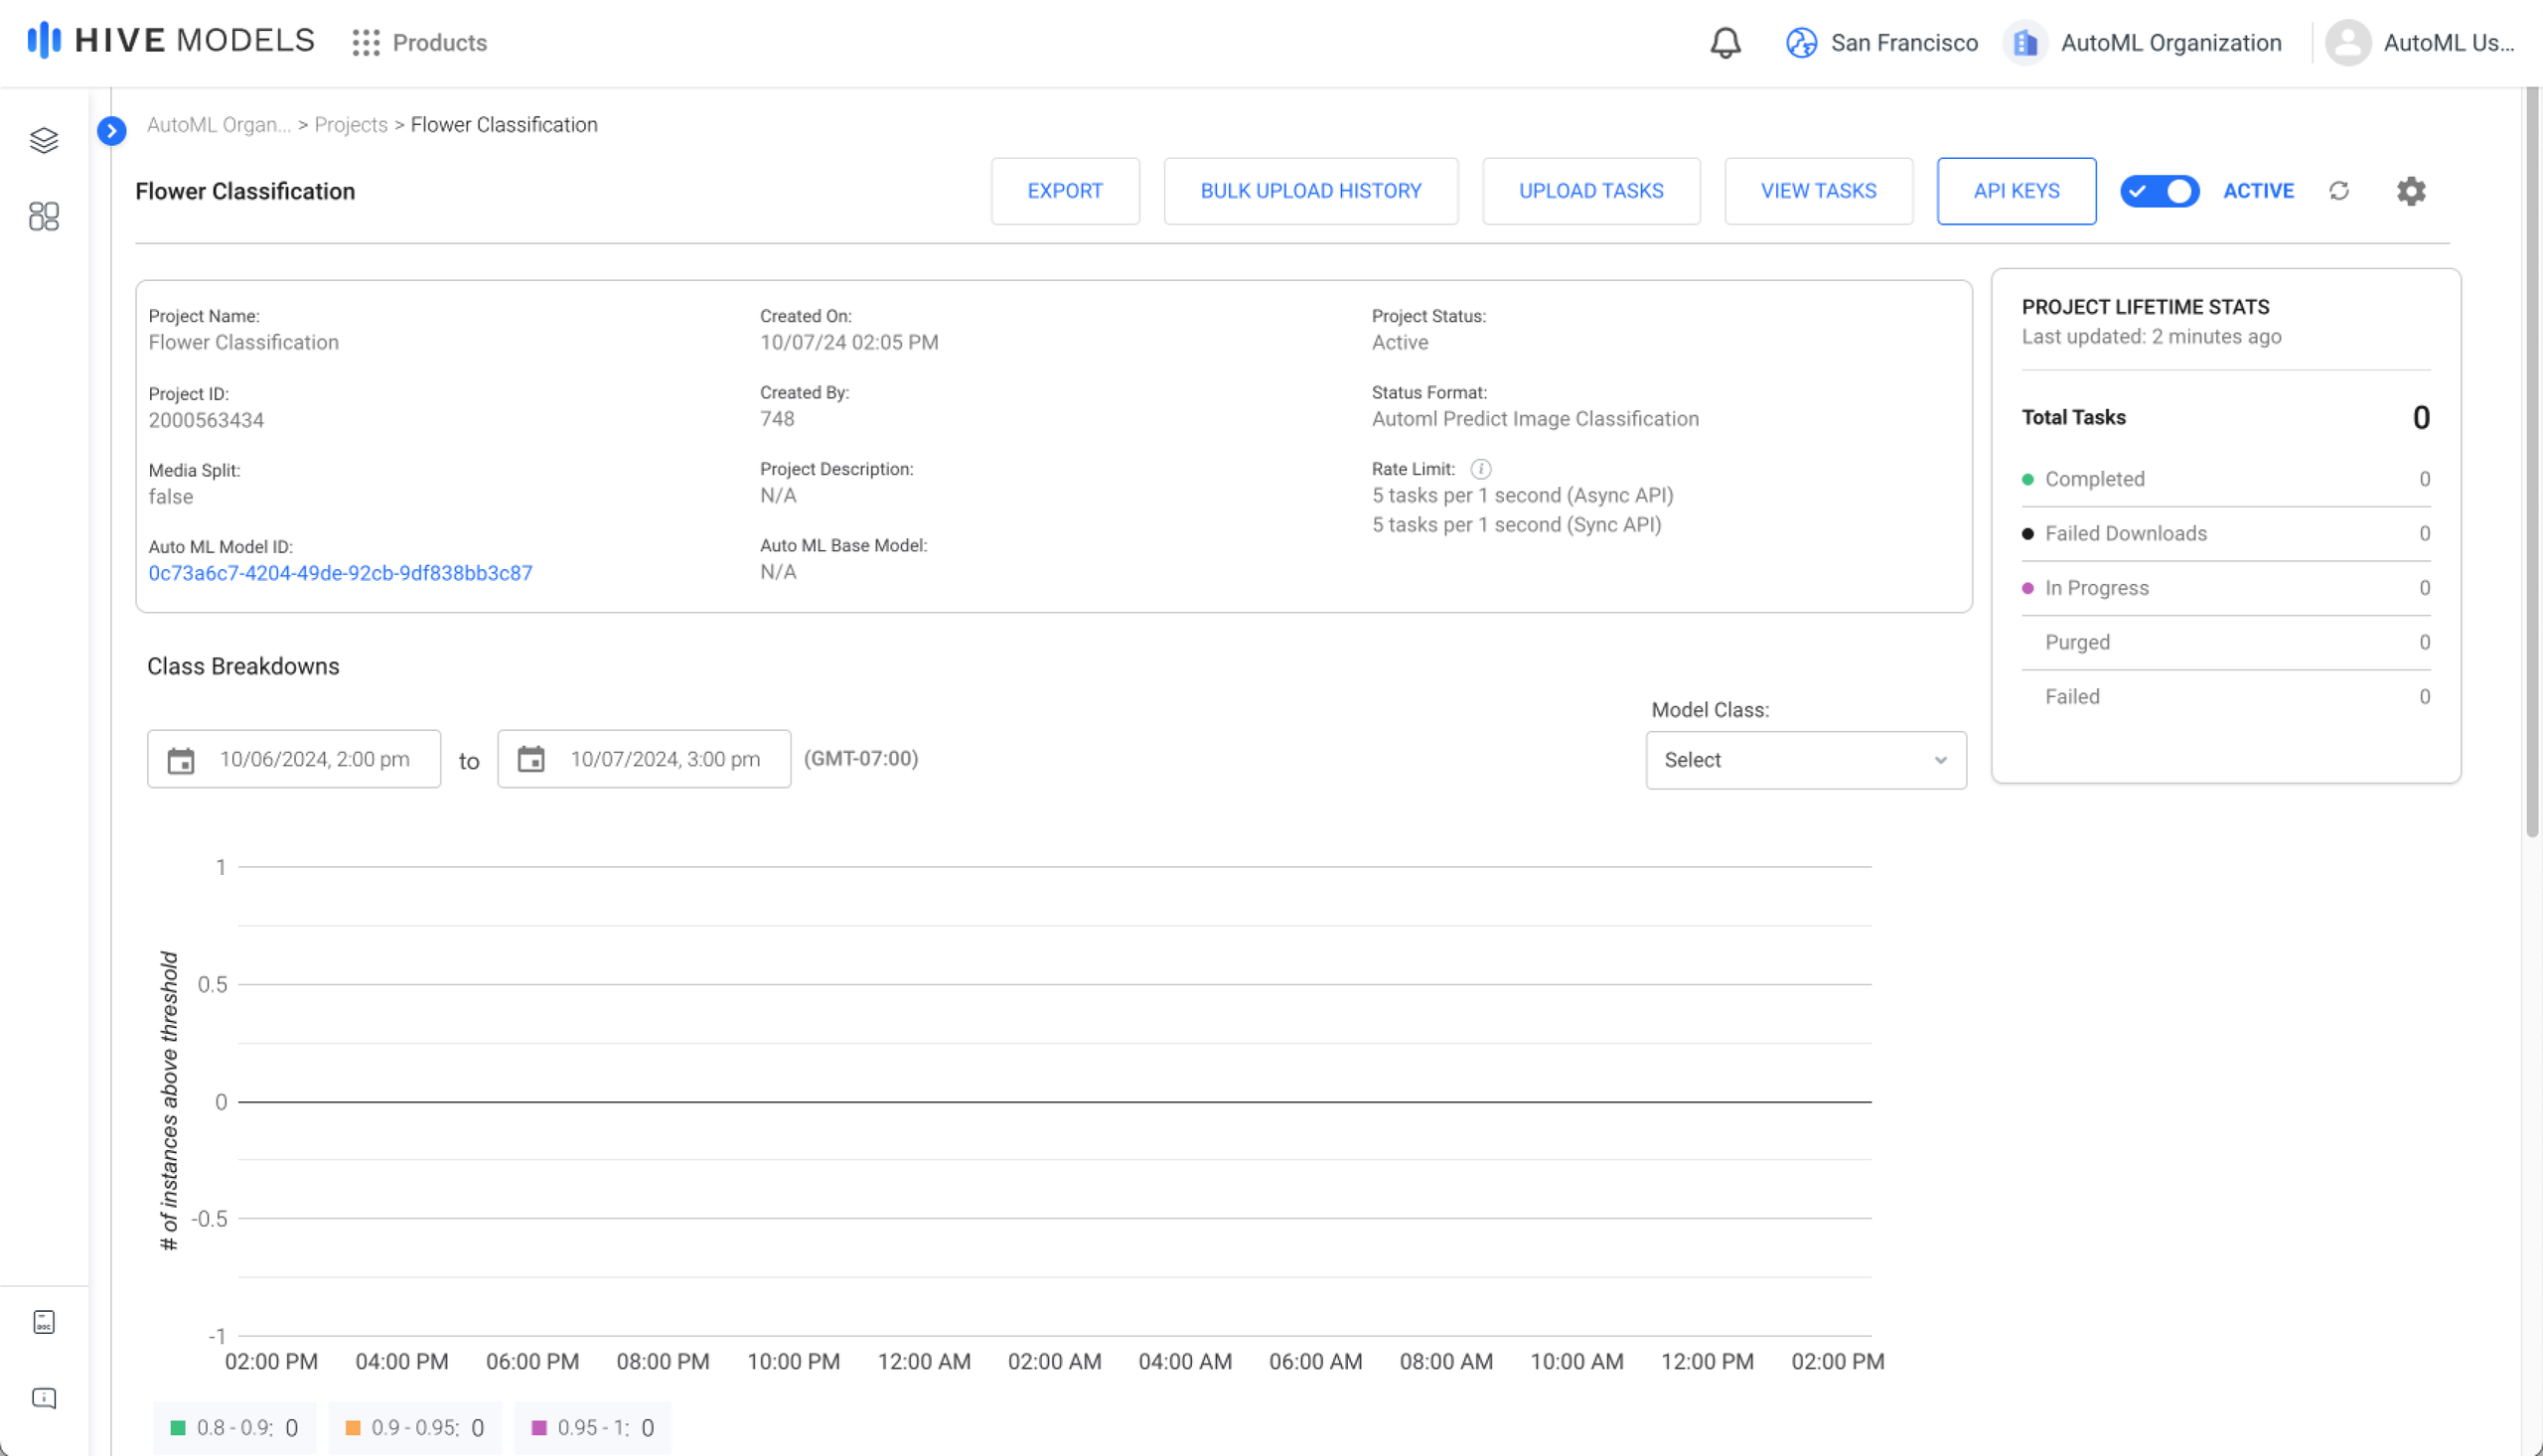Click the page vertical scrollbar
Image resolution: width=2543 pixels, height=1456 pixels.
coord(2532,460)
